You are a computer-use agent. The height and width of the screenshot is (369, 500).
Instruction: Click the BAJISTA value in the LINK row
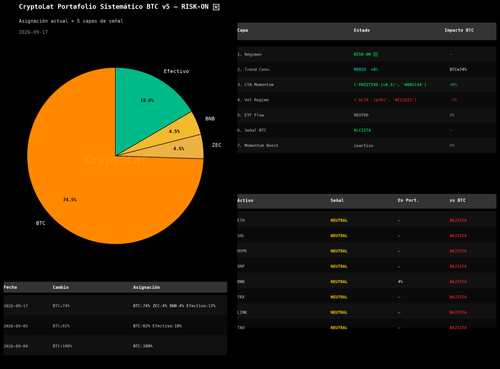tap(458, 312)
